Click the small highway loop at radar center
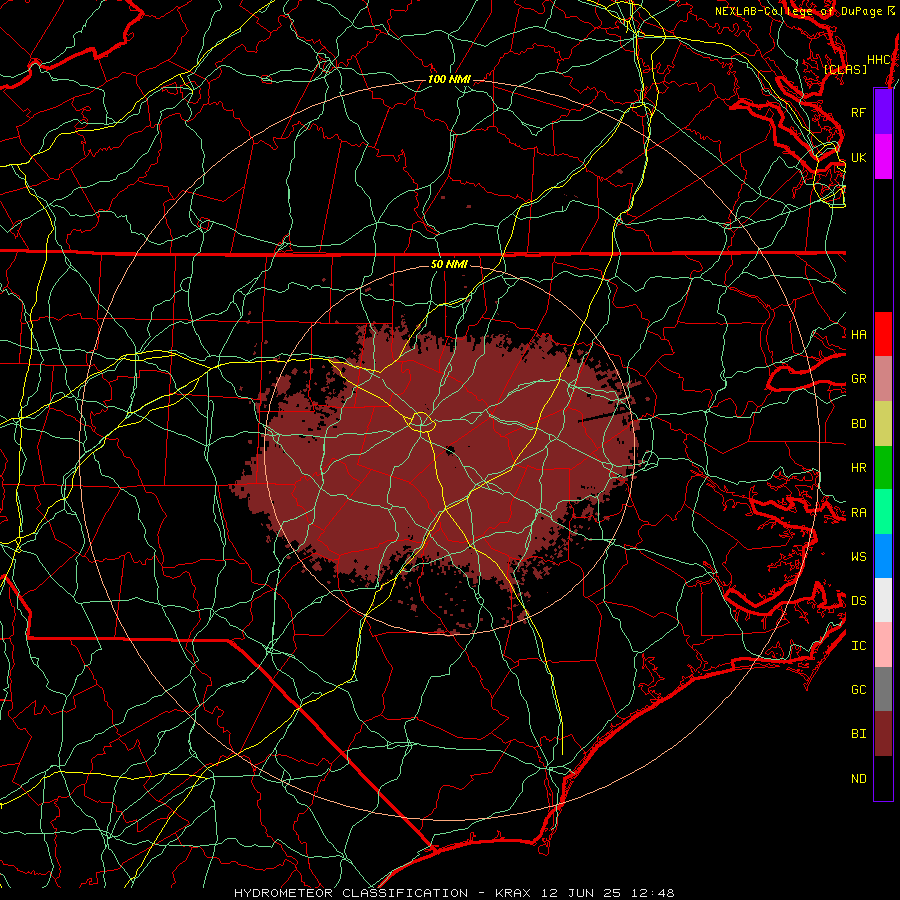900x900 pixels. click(x=421, y=422)
